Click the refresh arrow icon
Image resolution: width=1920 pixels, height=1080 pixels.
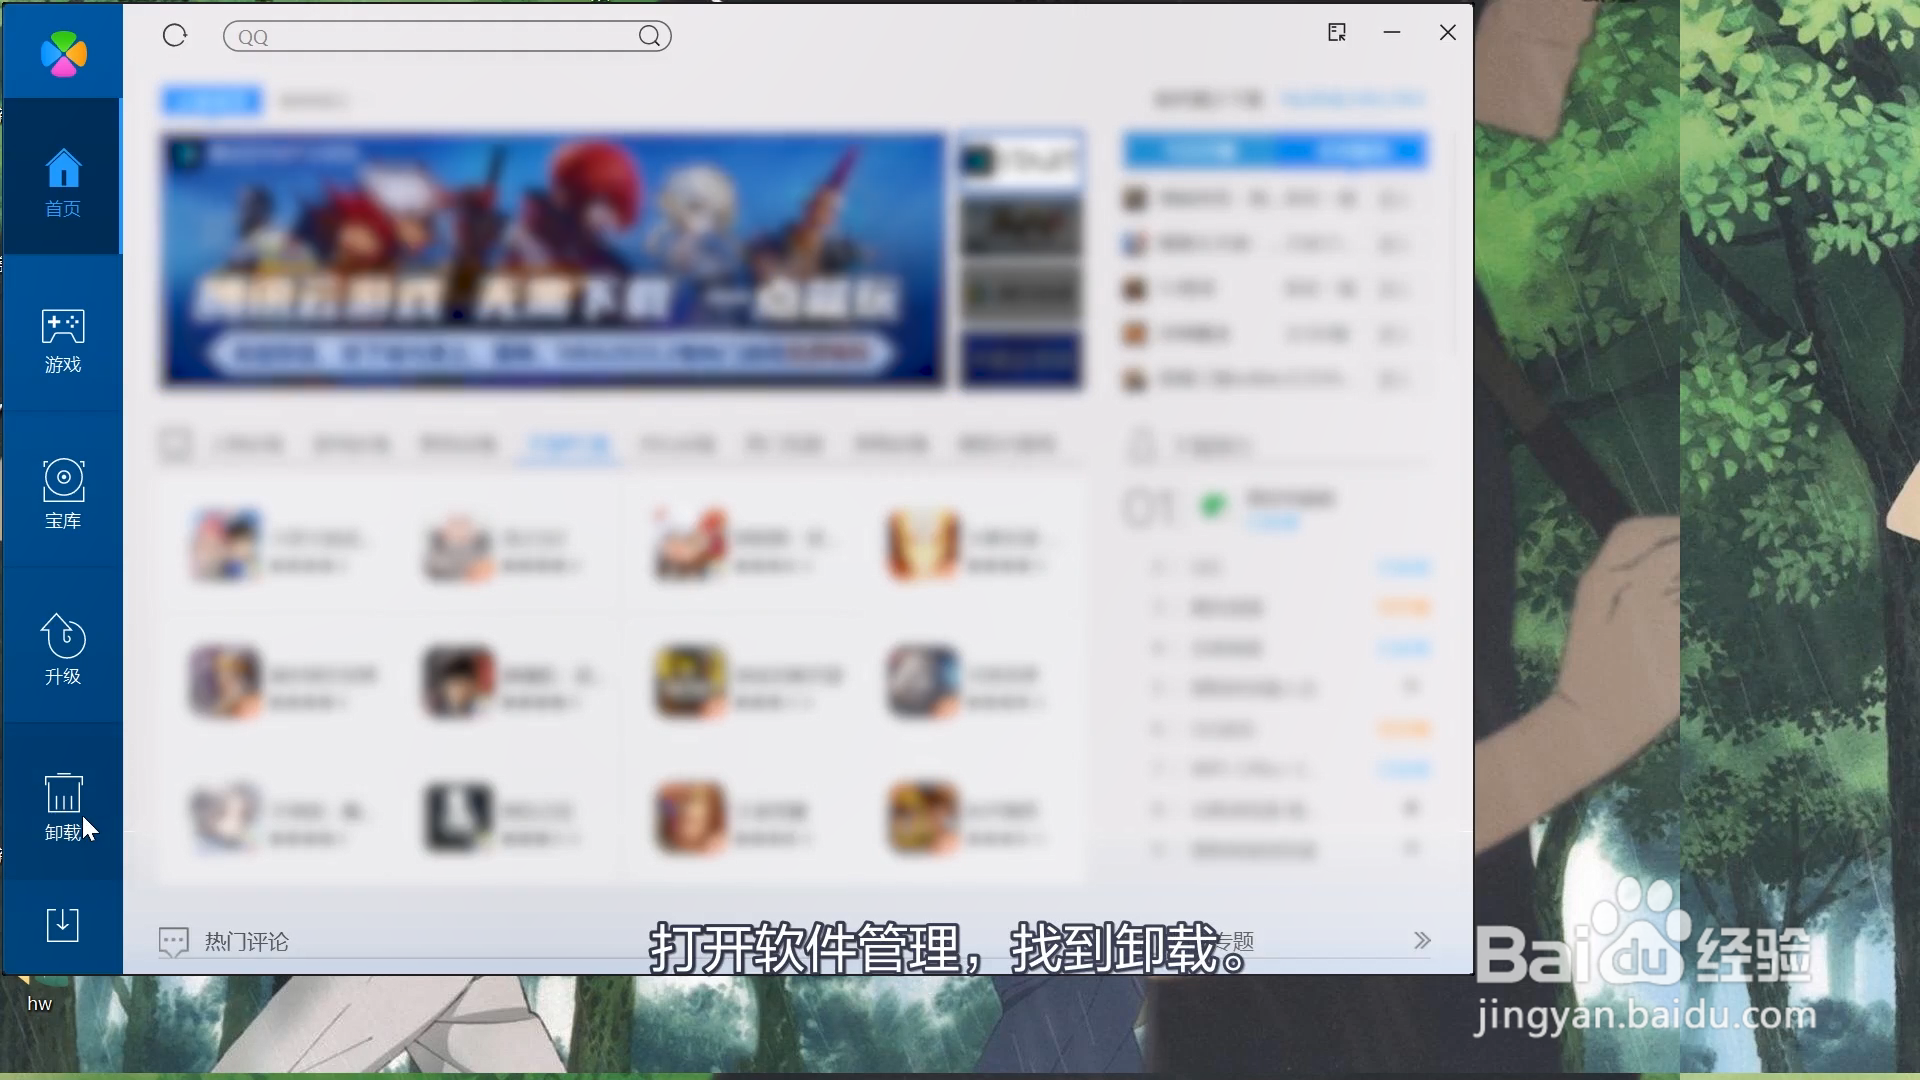[175, 36]
